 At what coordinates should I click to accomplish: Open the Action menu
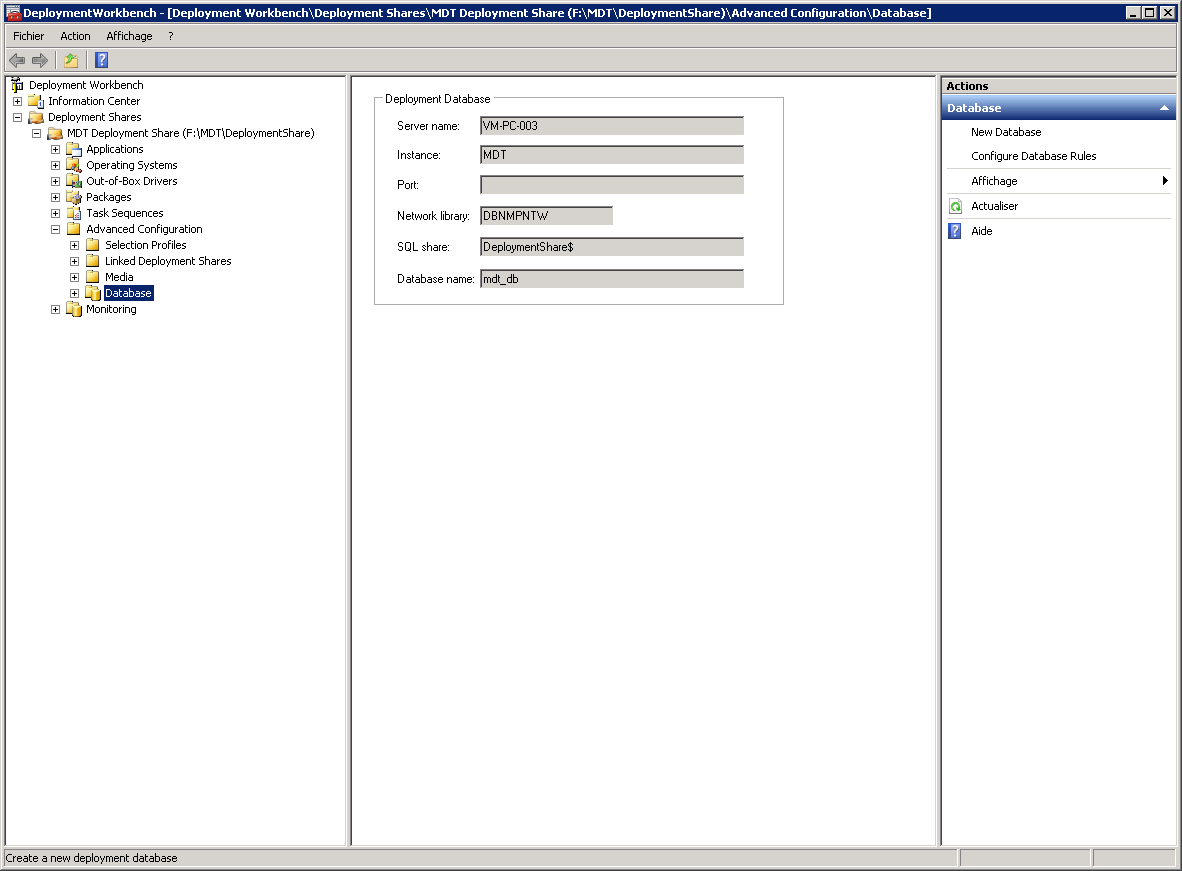75,36
